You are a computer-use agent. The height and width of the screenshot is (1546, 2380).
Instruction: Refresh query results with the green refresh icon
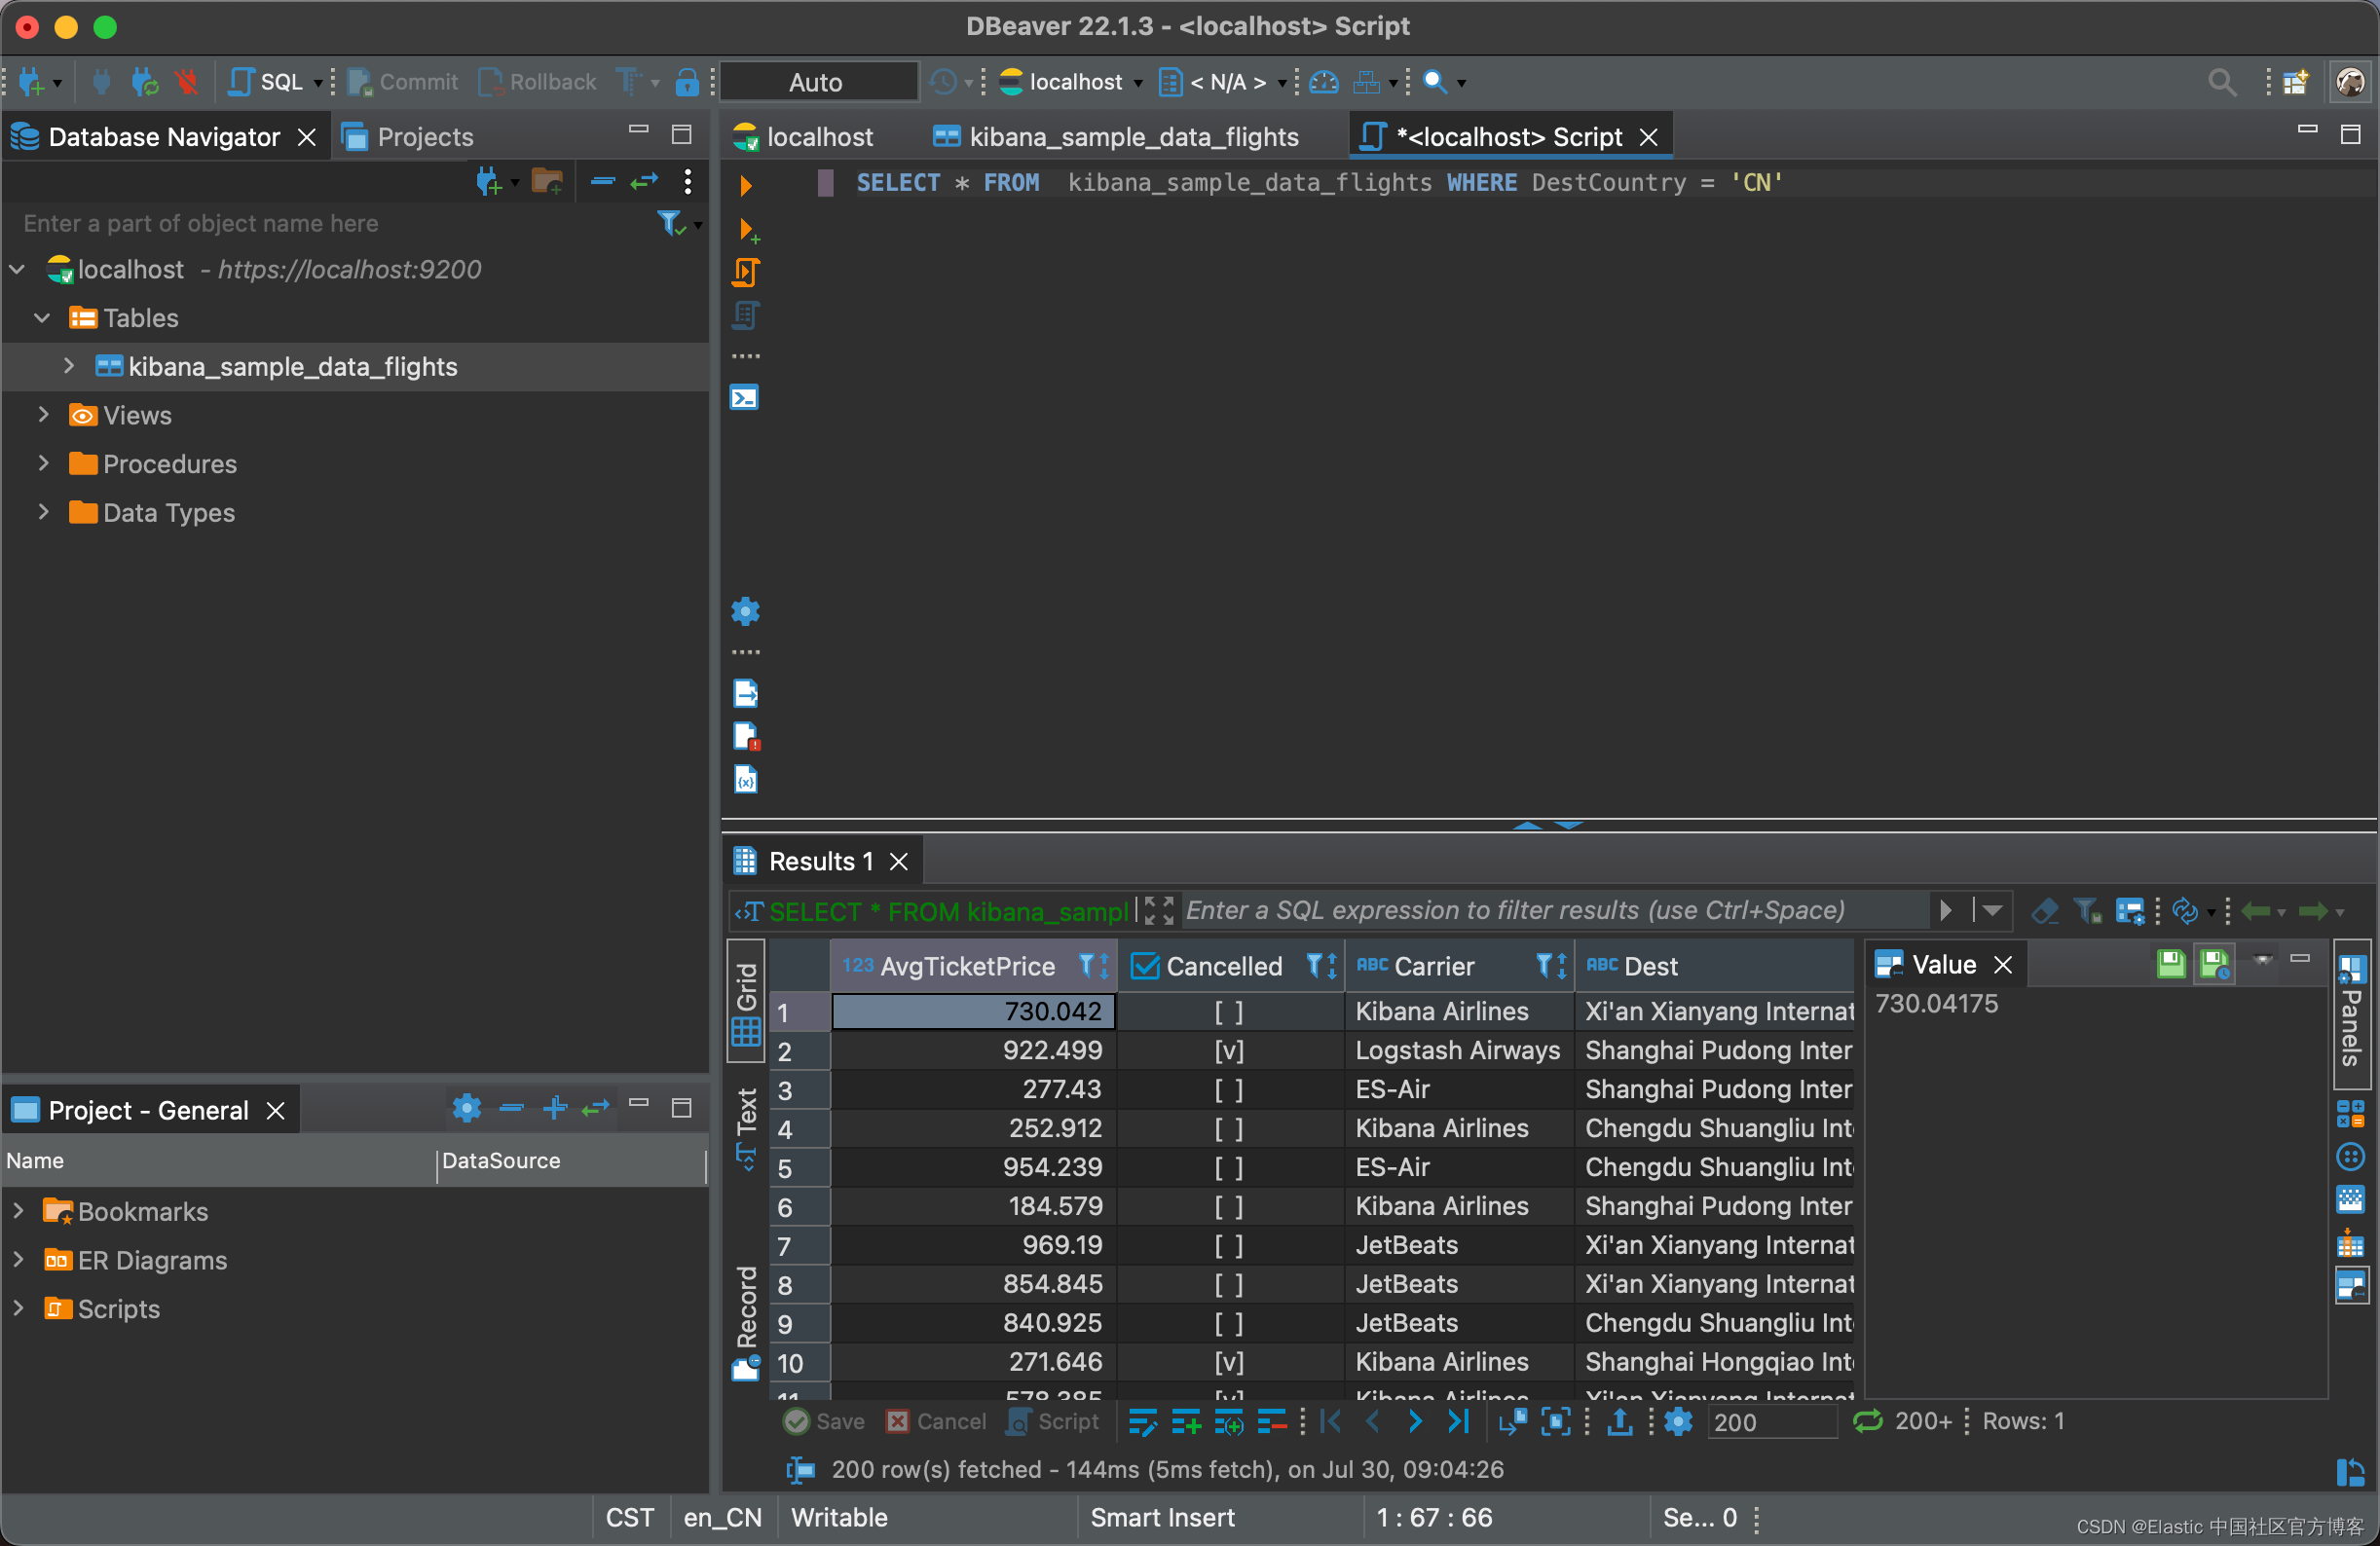coord(1869,1421)
